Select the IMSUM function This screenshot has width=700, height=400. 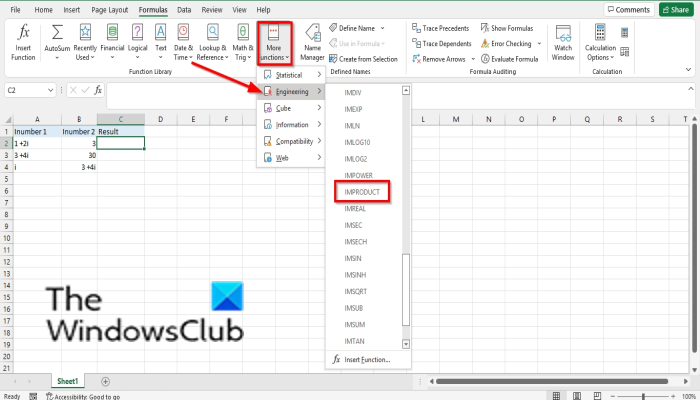(354, 325)
